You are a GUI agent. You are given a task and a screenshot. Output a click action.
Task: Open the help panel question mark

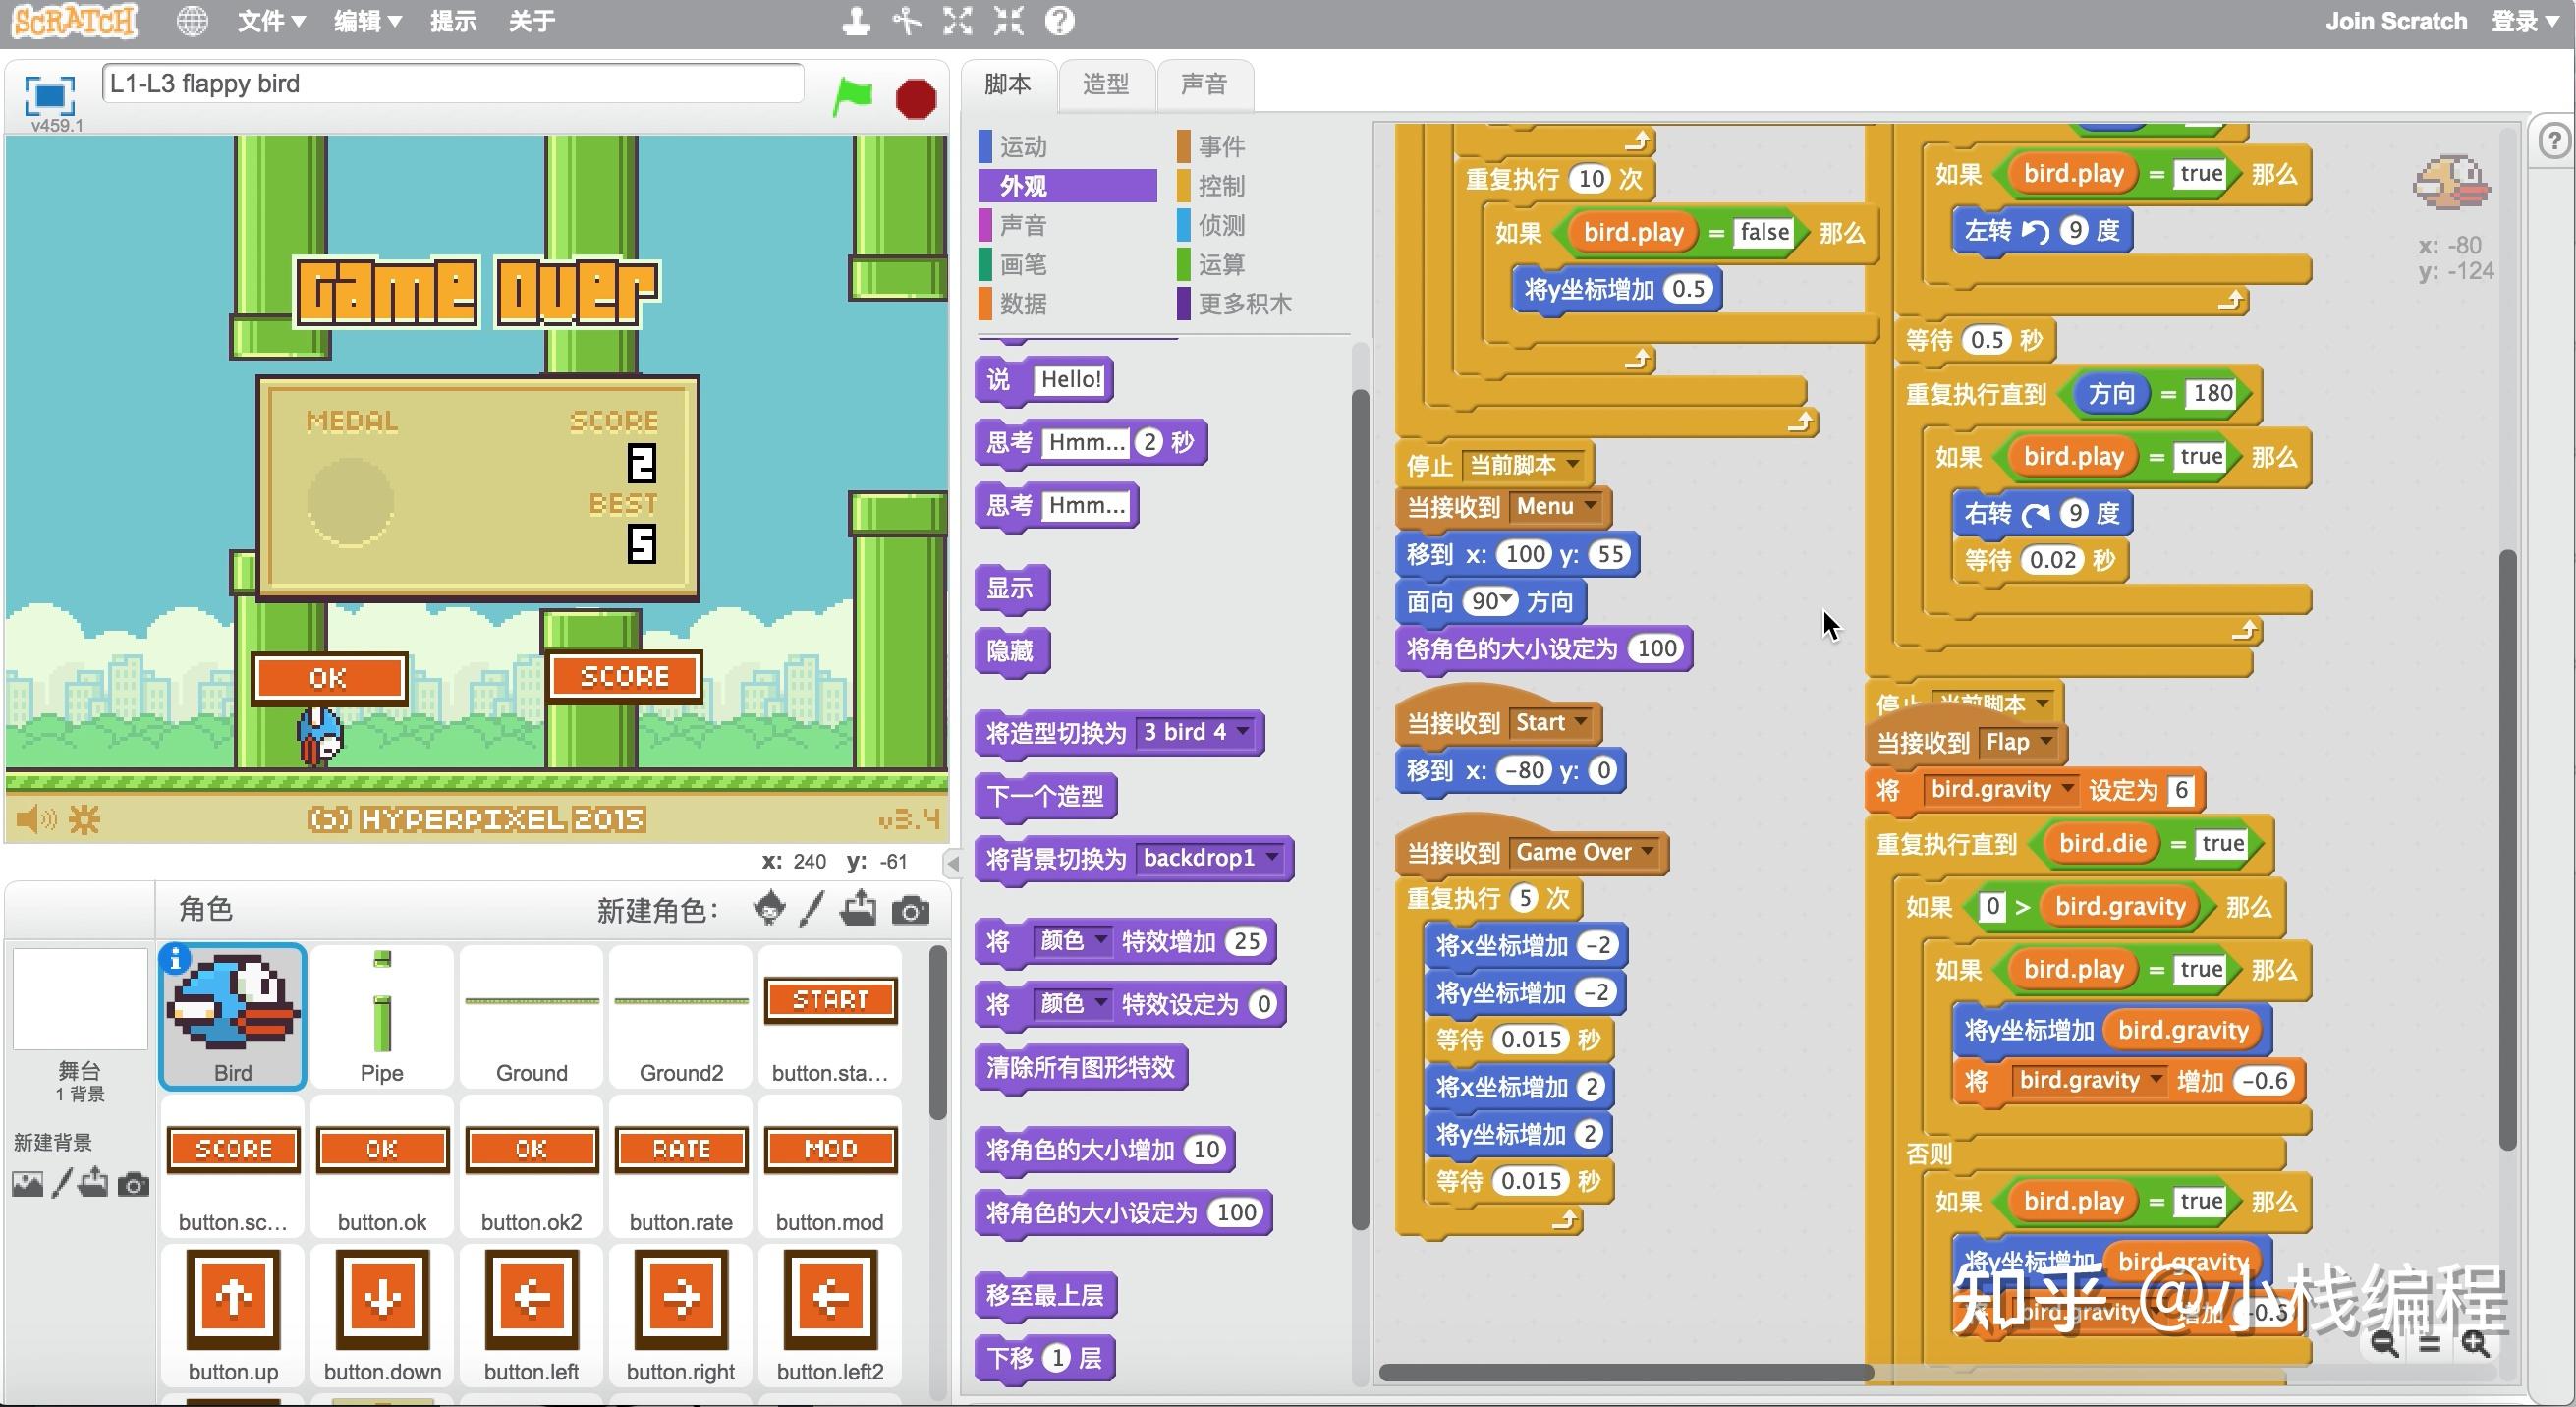click(2554, 141)
